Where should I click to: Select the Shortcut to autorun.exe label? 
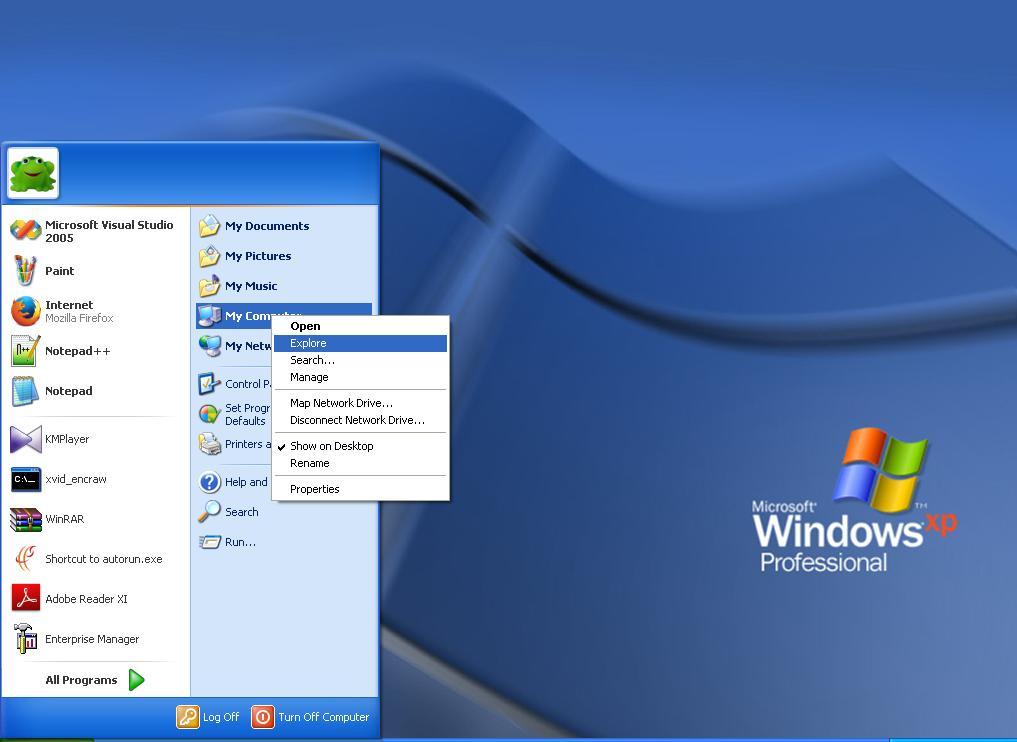click(x=104, y=559)
